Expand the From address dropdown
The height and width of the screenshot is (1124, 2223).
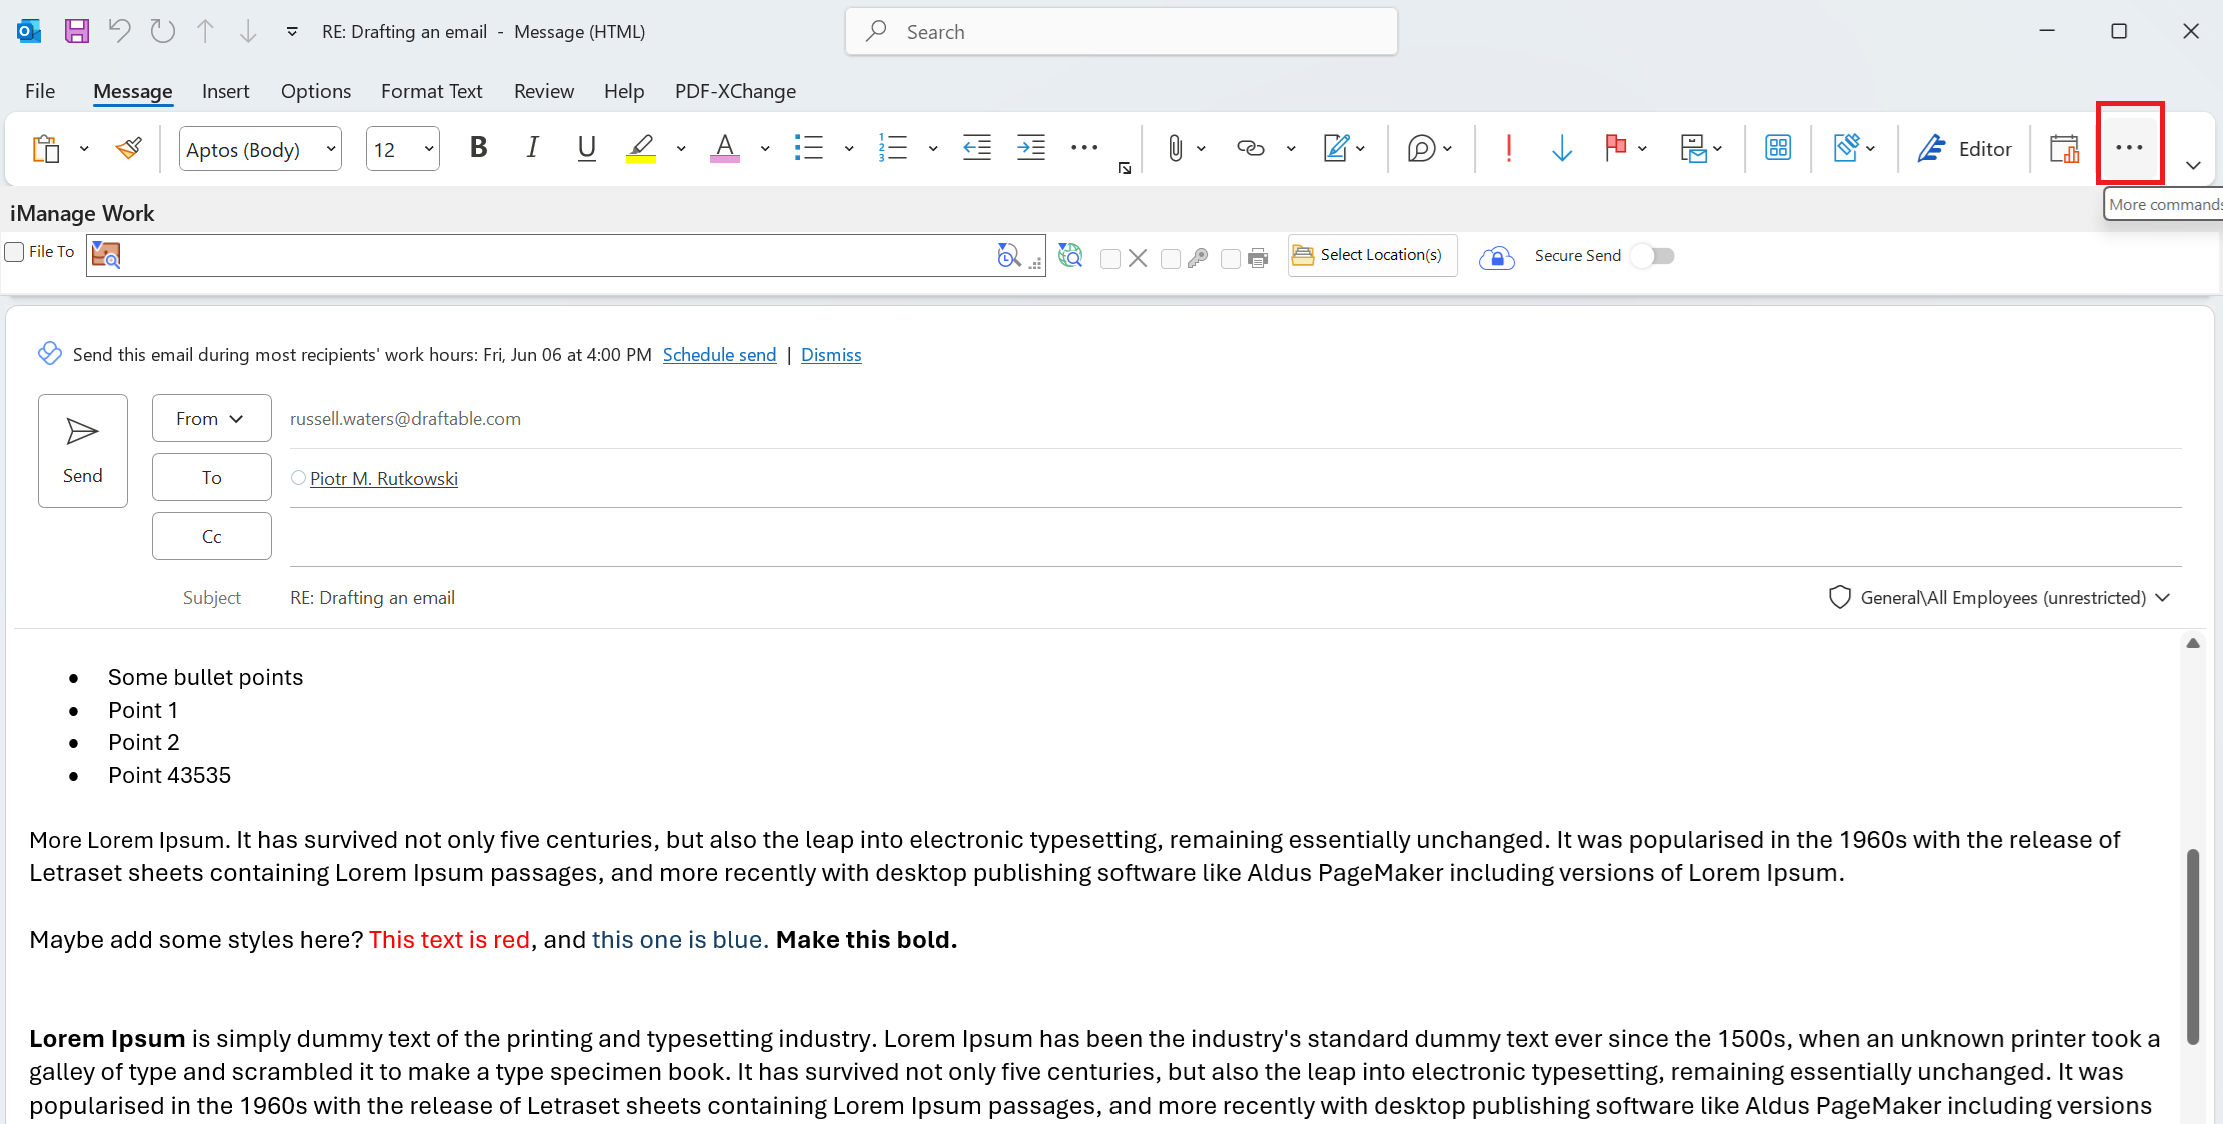[x=211, y=418]
